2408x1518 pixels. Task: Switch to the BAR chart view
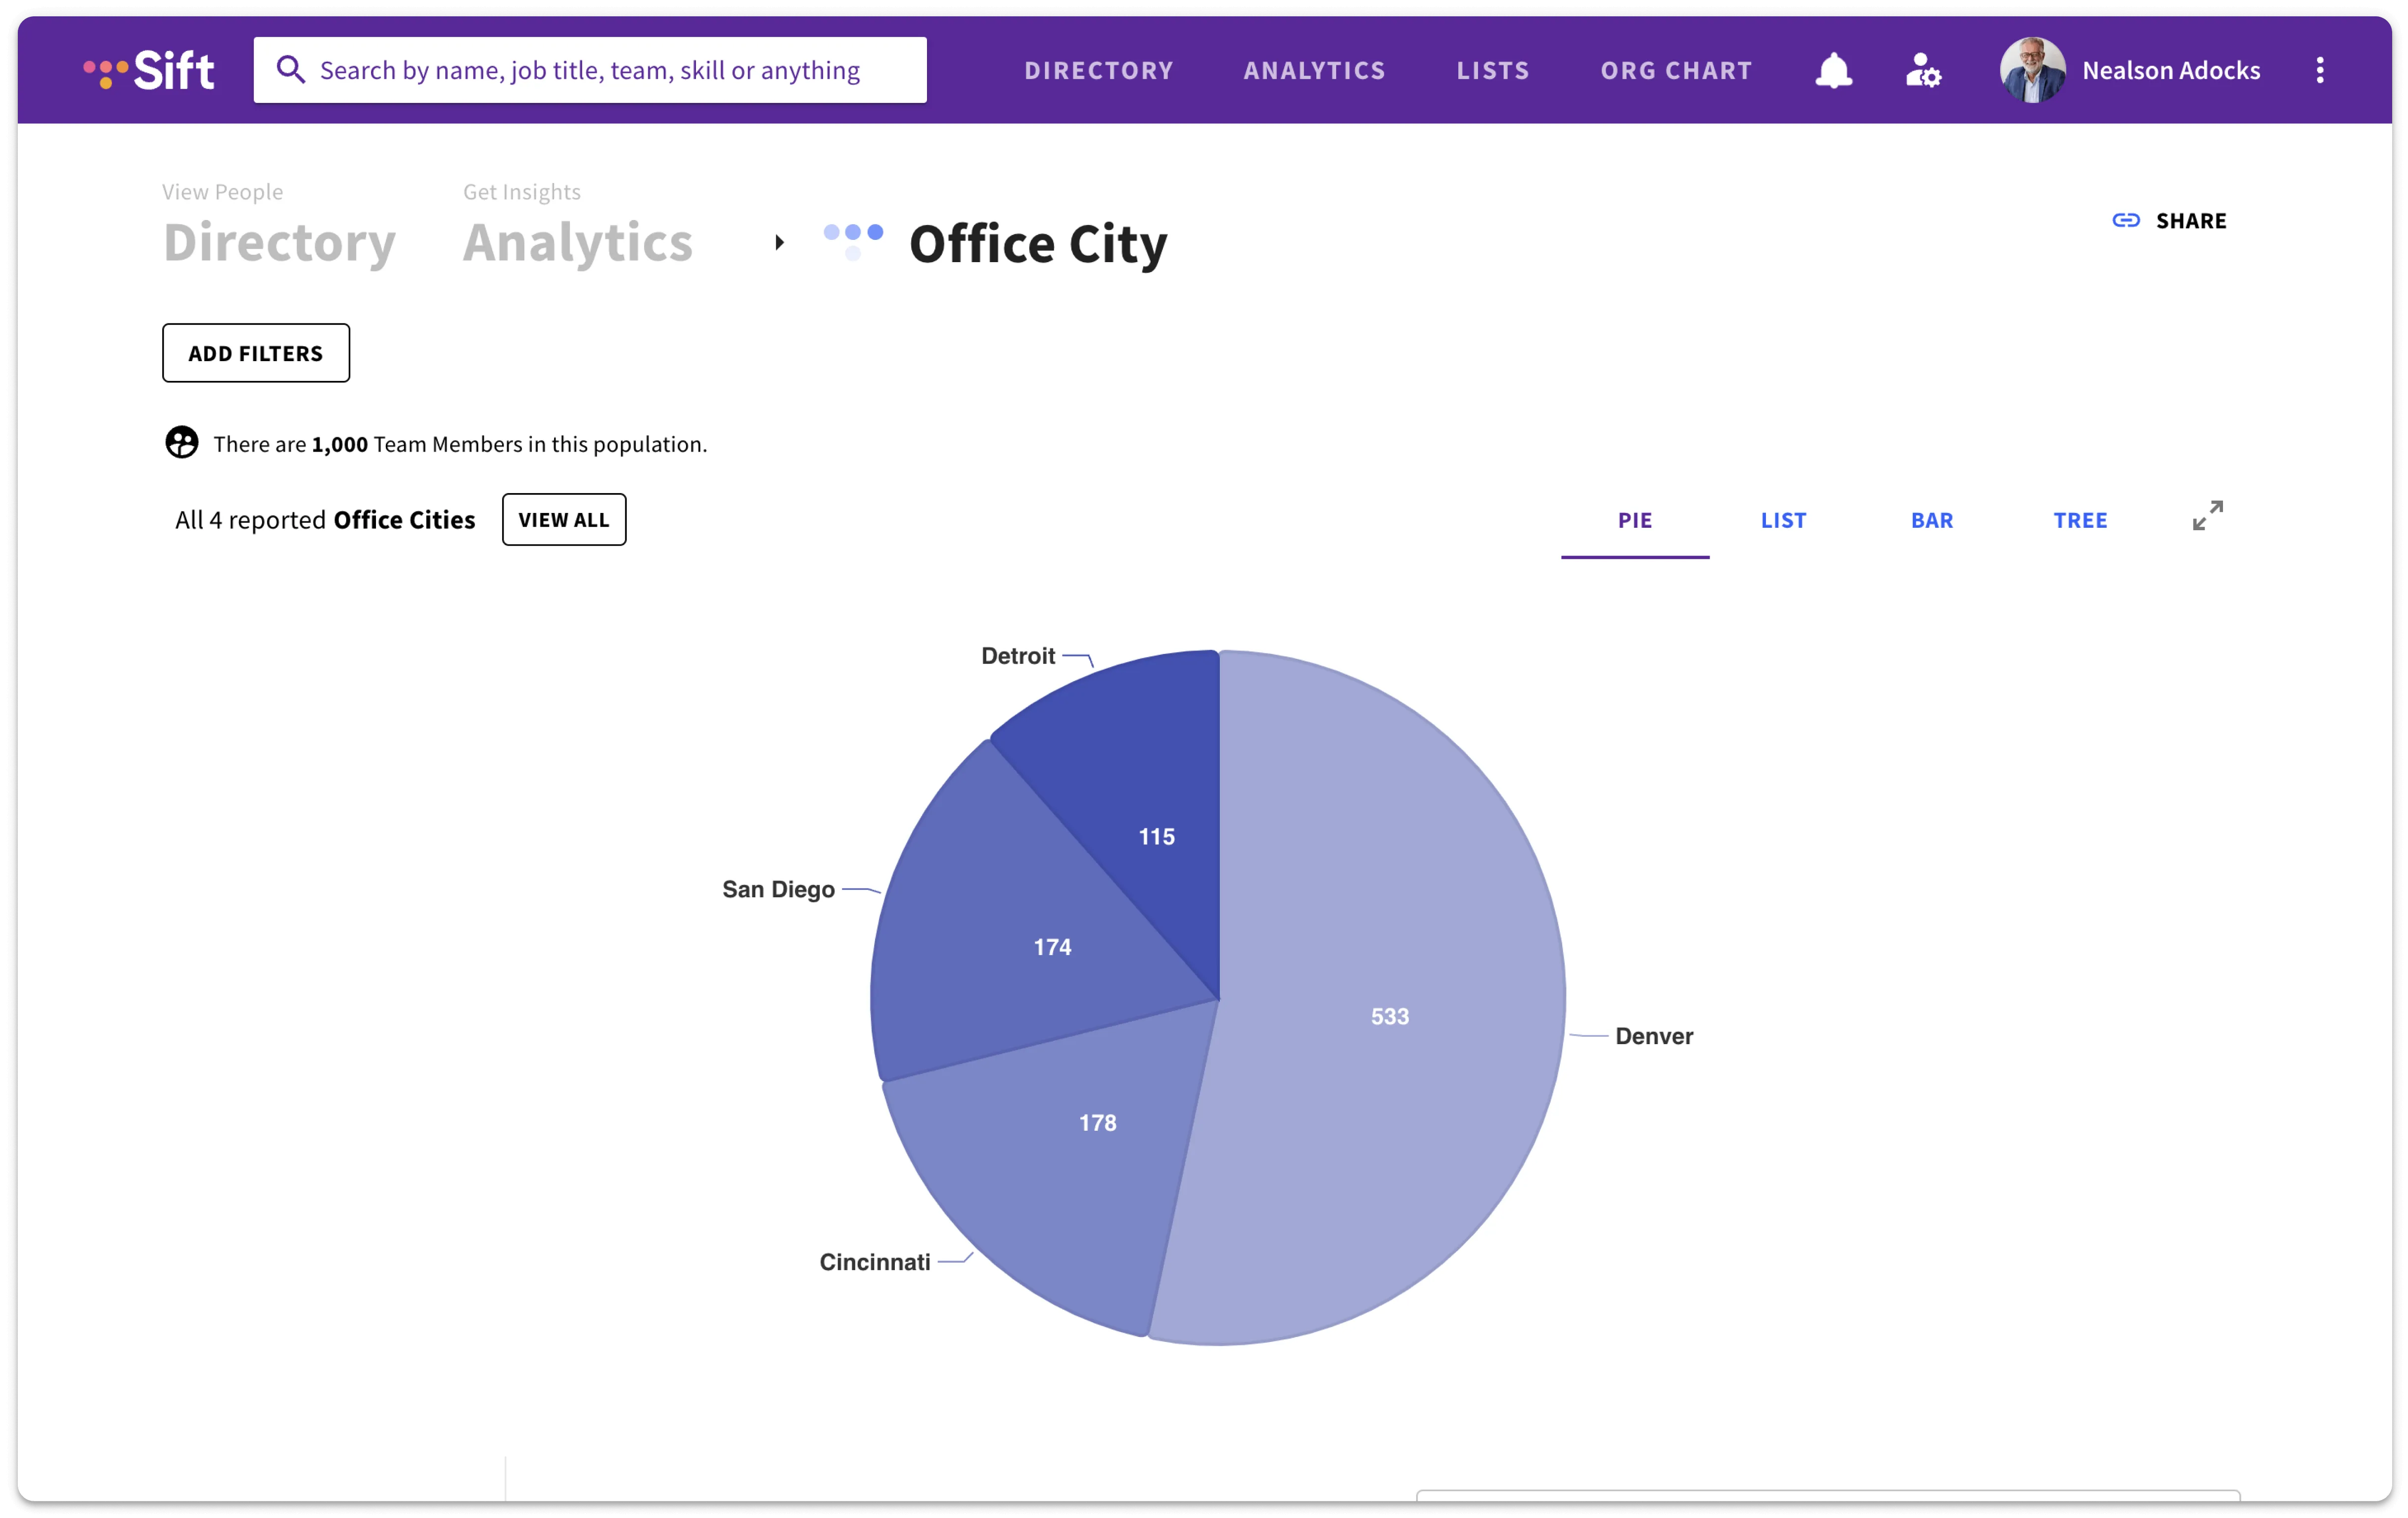pos(1931,520)
